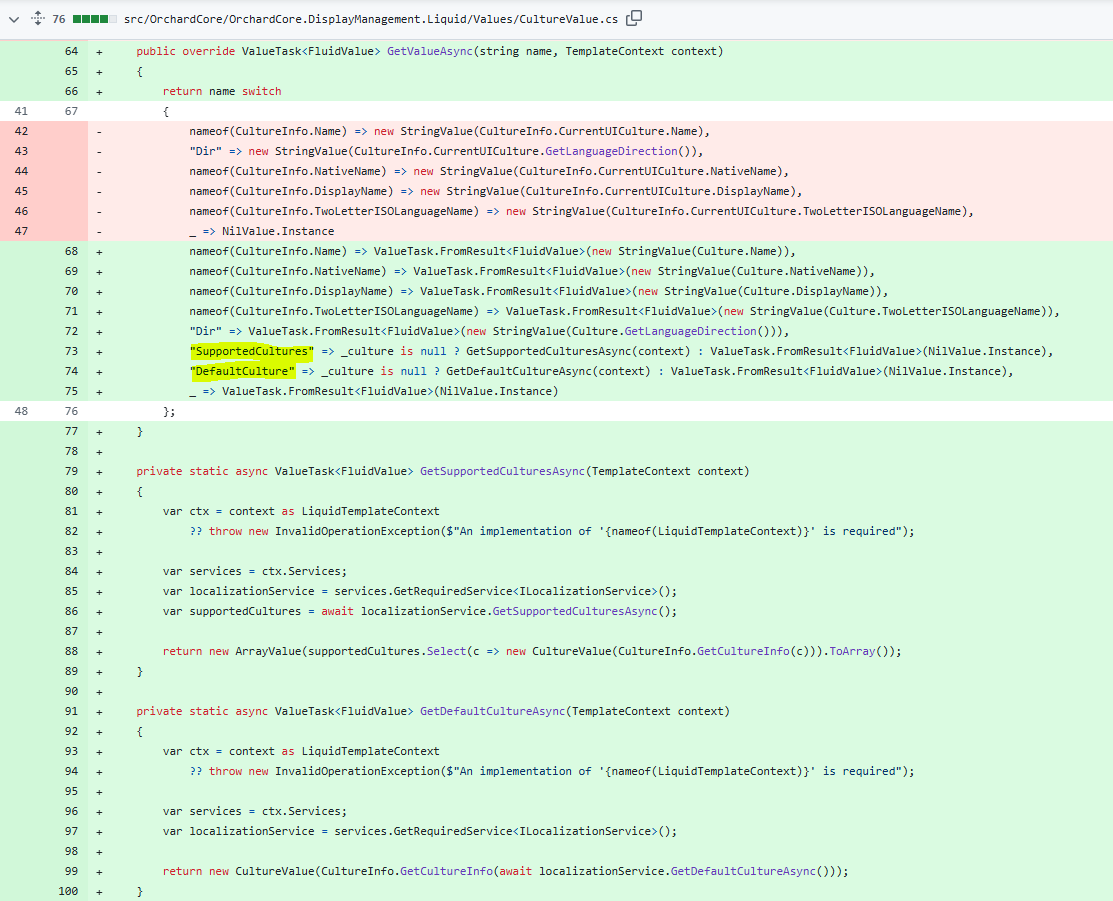This screenshot has height=901, width=1113.
Task: Select deleted line number 42
Action: pyautogui.click(x=21, y=131)
